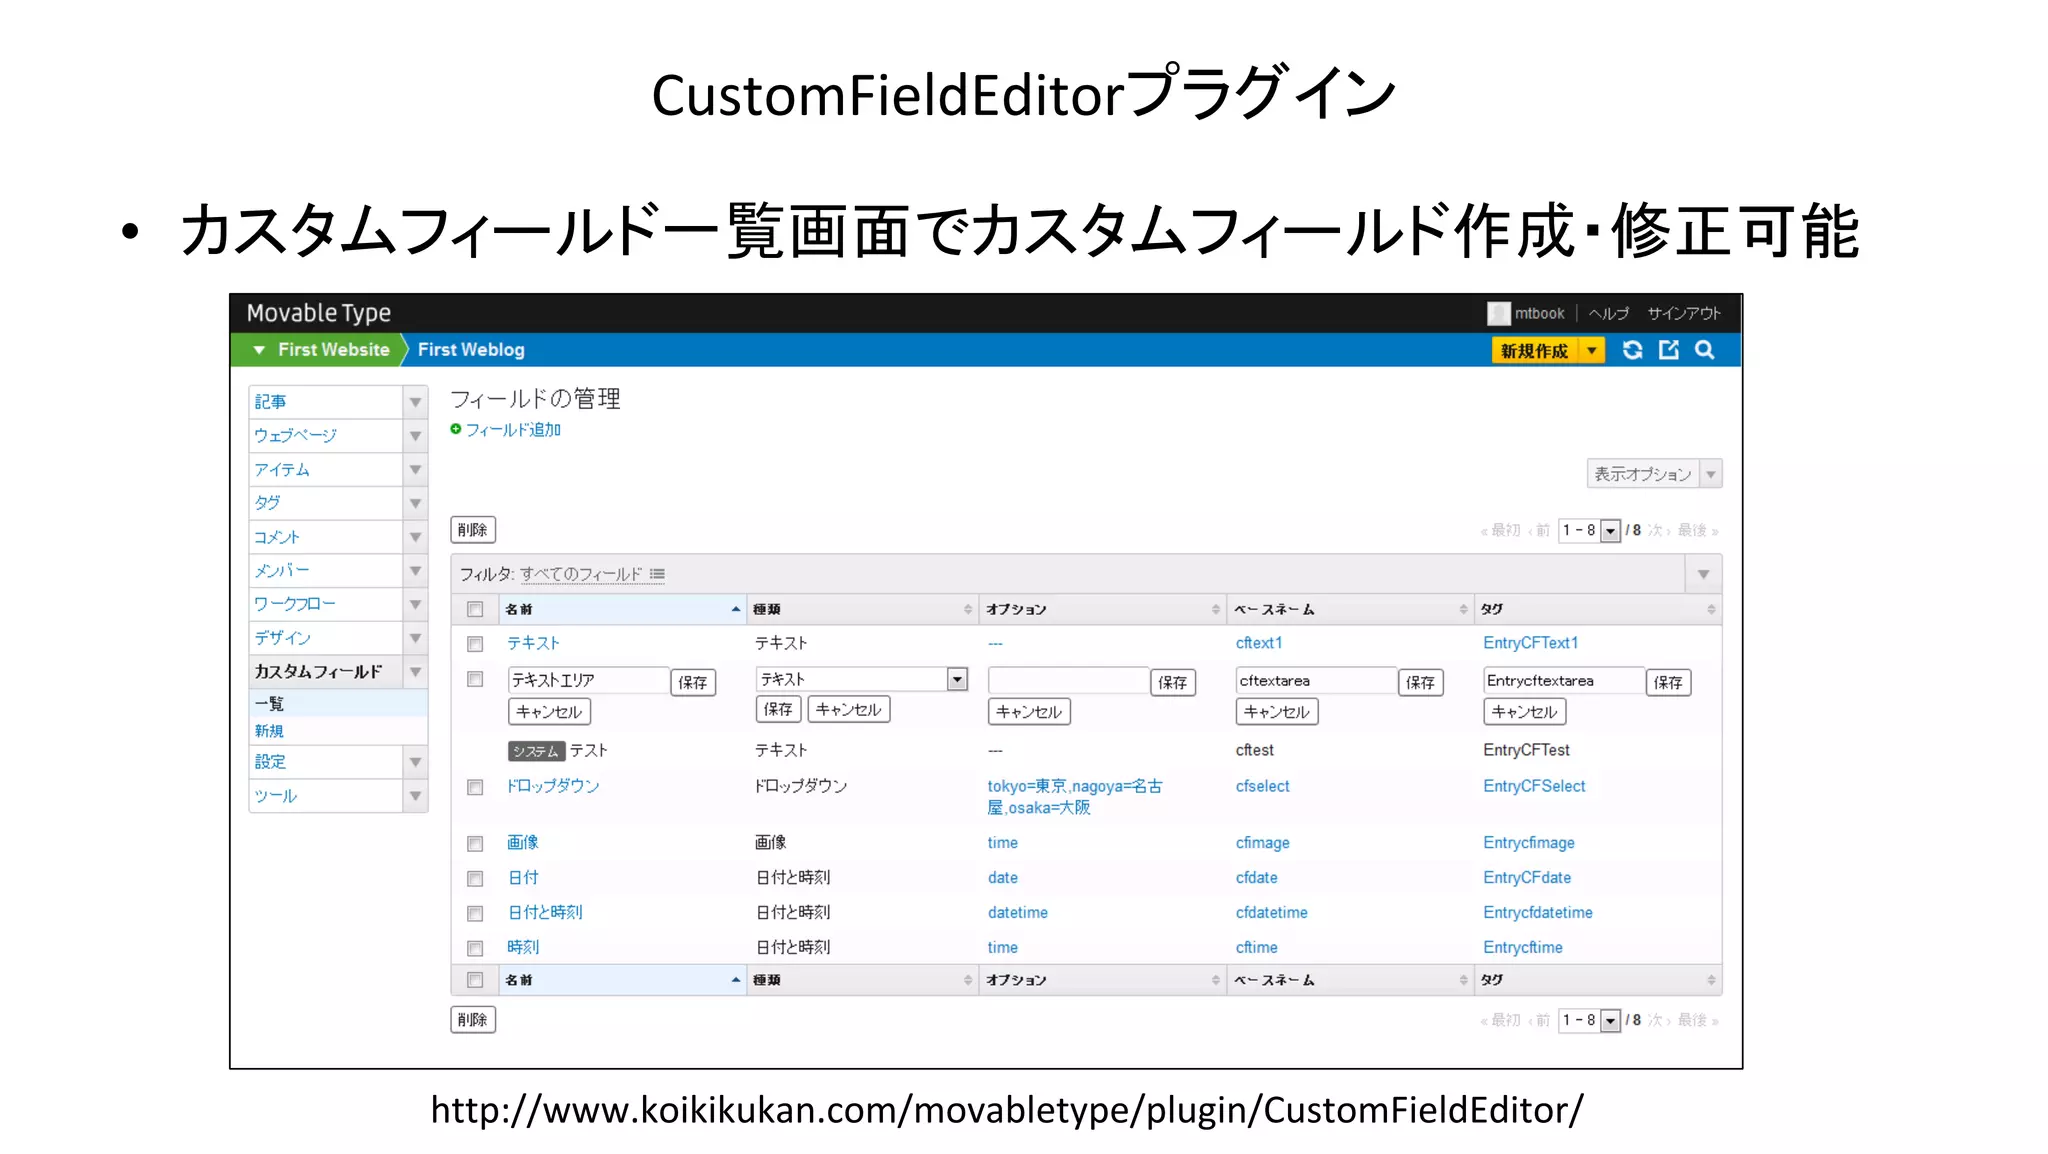
Task: Check the 日付 row checkbox
Action: (x=475, y=879)
